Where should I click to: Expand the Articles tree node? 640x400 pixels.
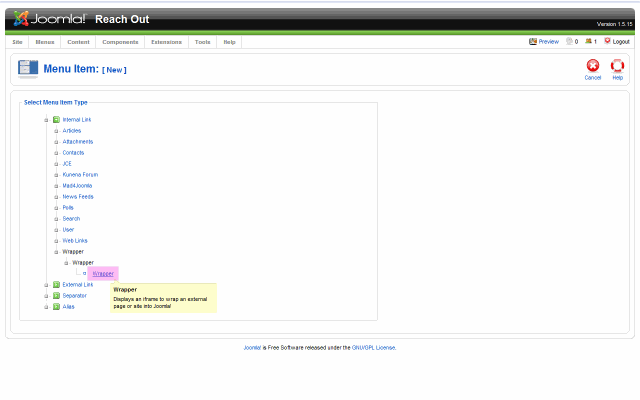(56, 131)
